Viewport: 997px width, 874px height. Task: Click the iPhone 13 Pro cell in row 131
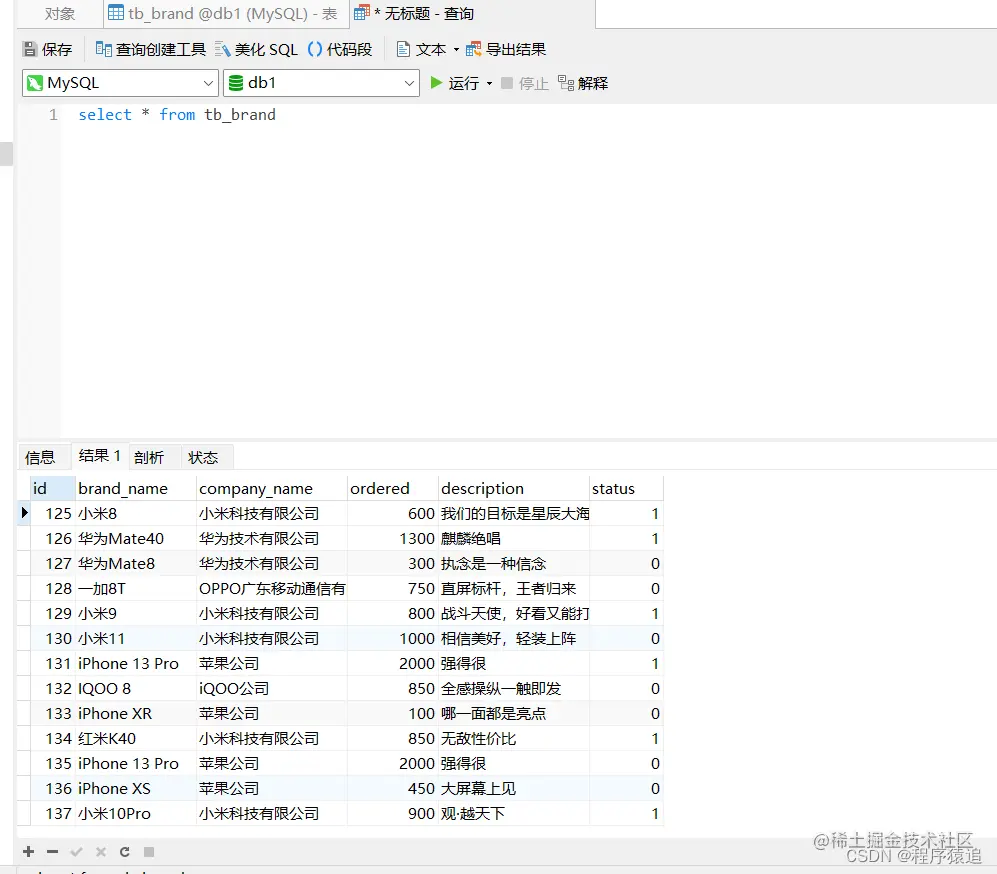point(135,663)
